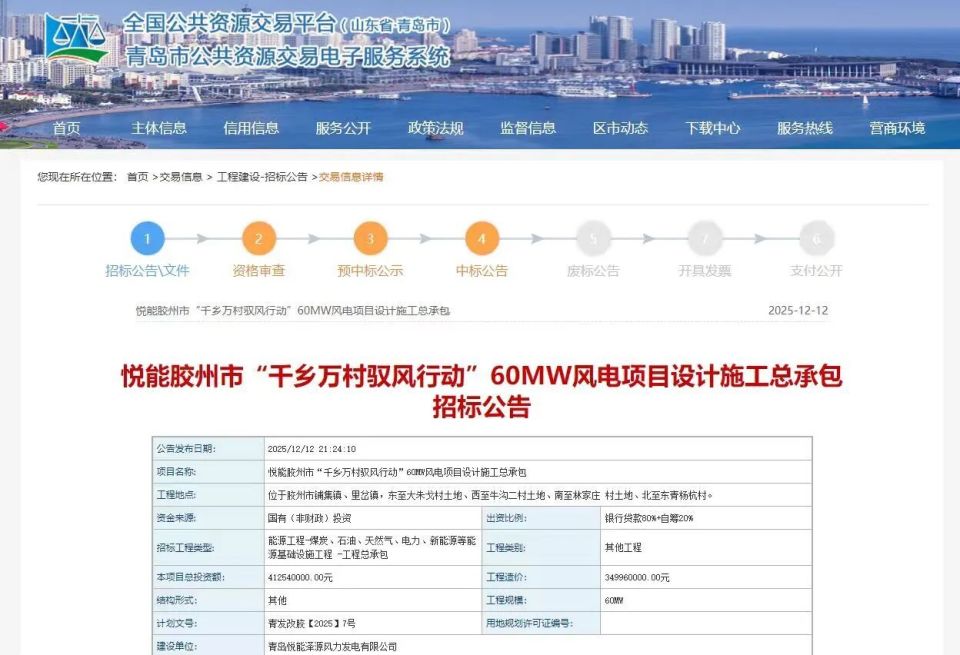Click the 首页 breadcrumb link
The image size is (960, 655).
click(138, 177)
